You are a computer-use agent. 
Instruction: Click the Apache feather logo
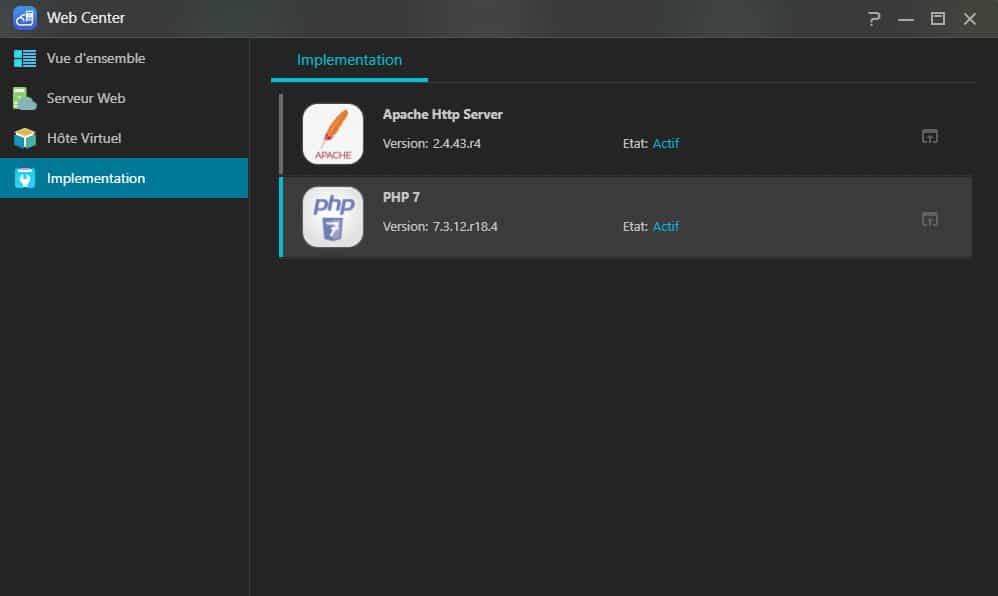tap(333, 134)
